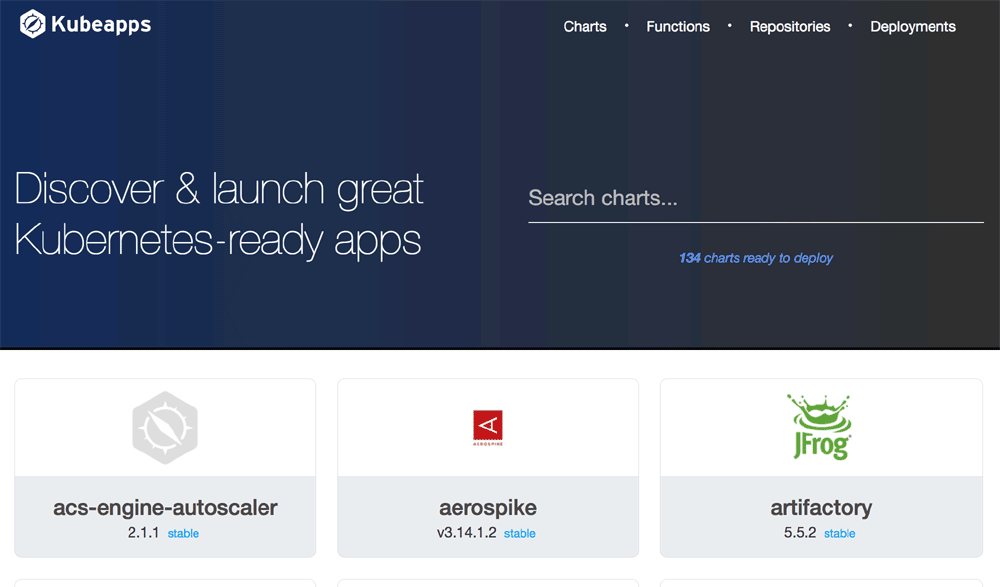
Task: Open the artifactory chart title
Action: tap(821, 508)
